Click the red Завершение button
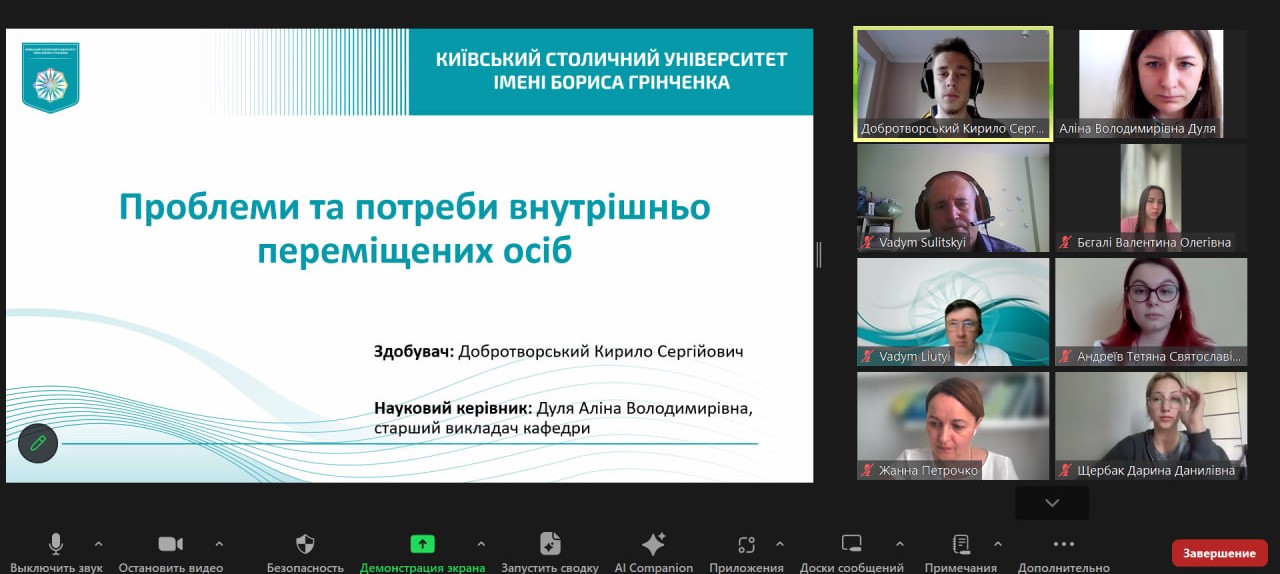Screen dimensions: 1280x574 click(x=1219, y=553)
